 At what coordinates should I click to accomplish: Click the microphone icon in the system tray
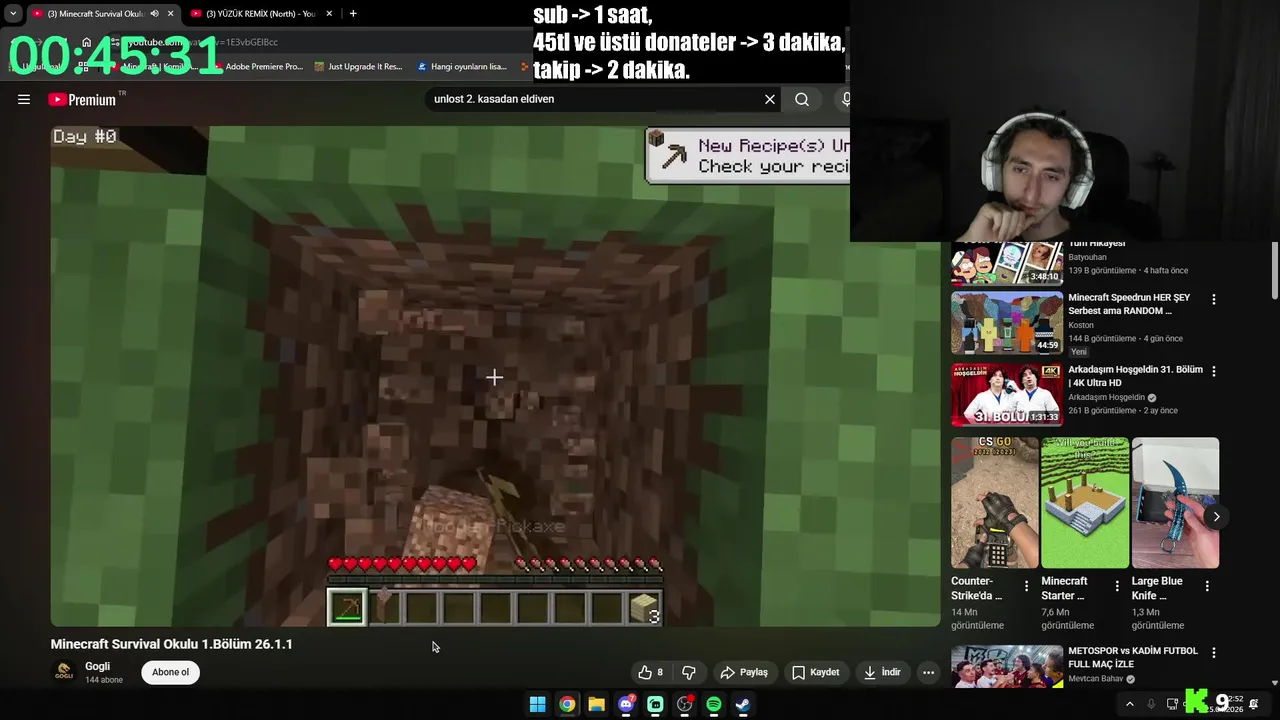1151,704
